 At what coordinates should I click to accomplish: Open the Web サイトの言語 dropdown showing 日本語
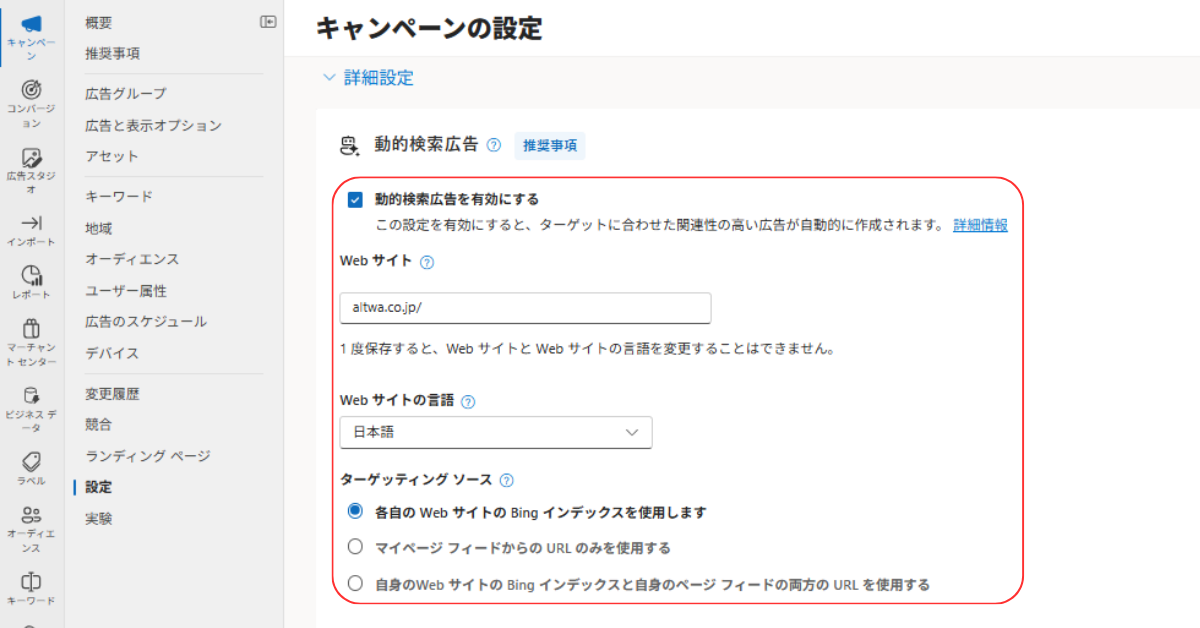(x=496, y=432)
